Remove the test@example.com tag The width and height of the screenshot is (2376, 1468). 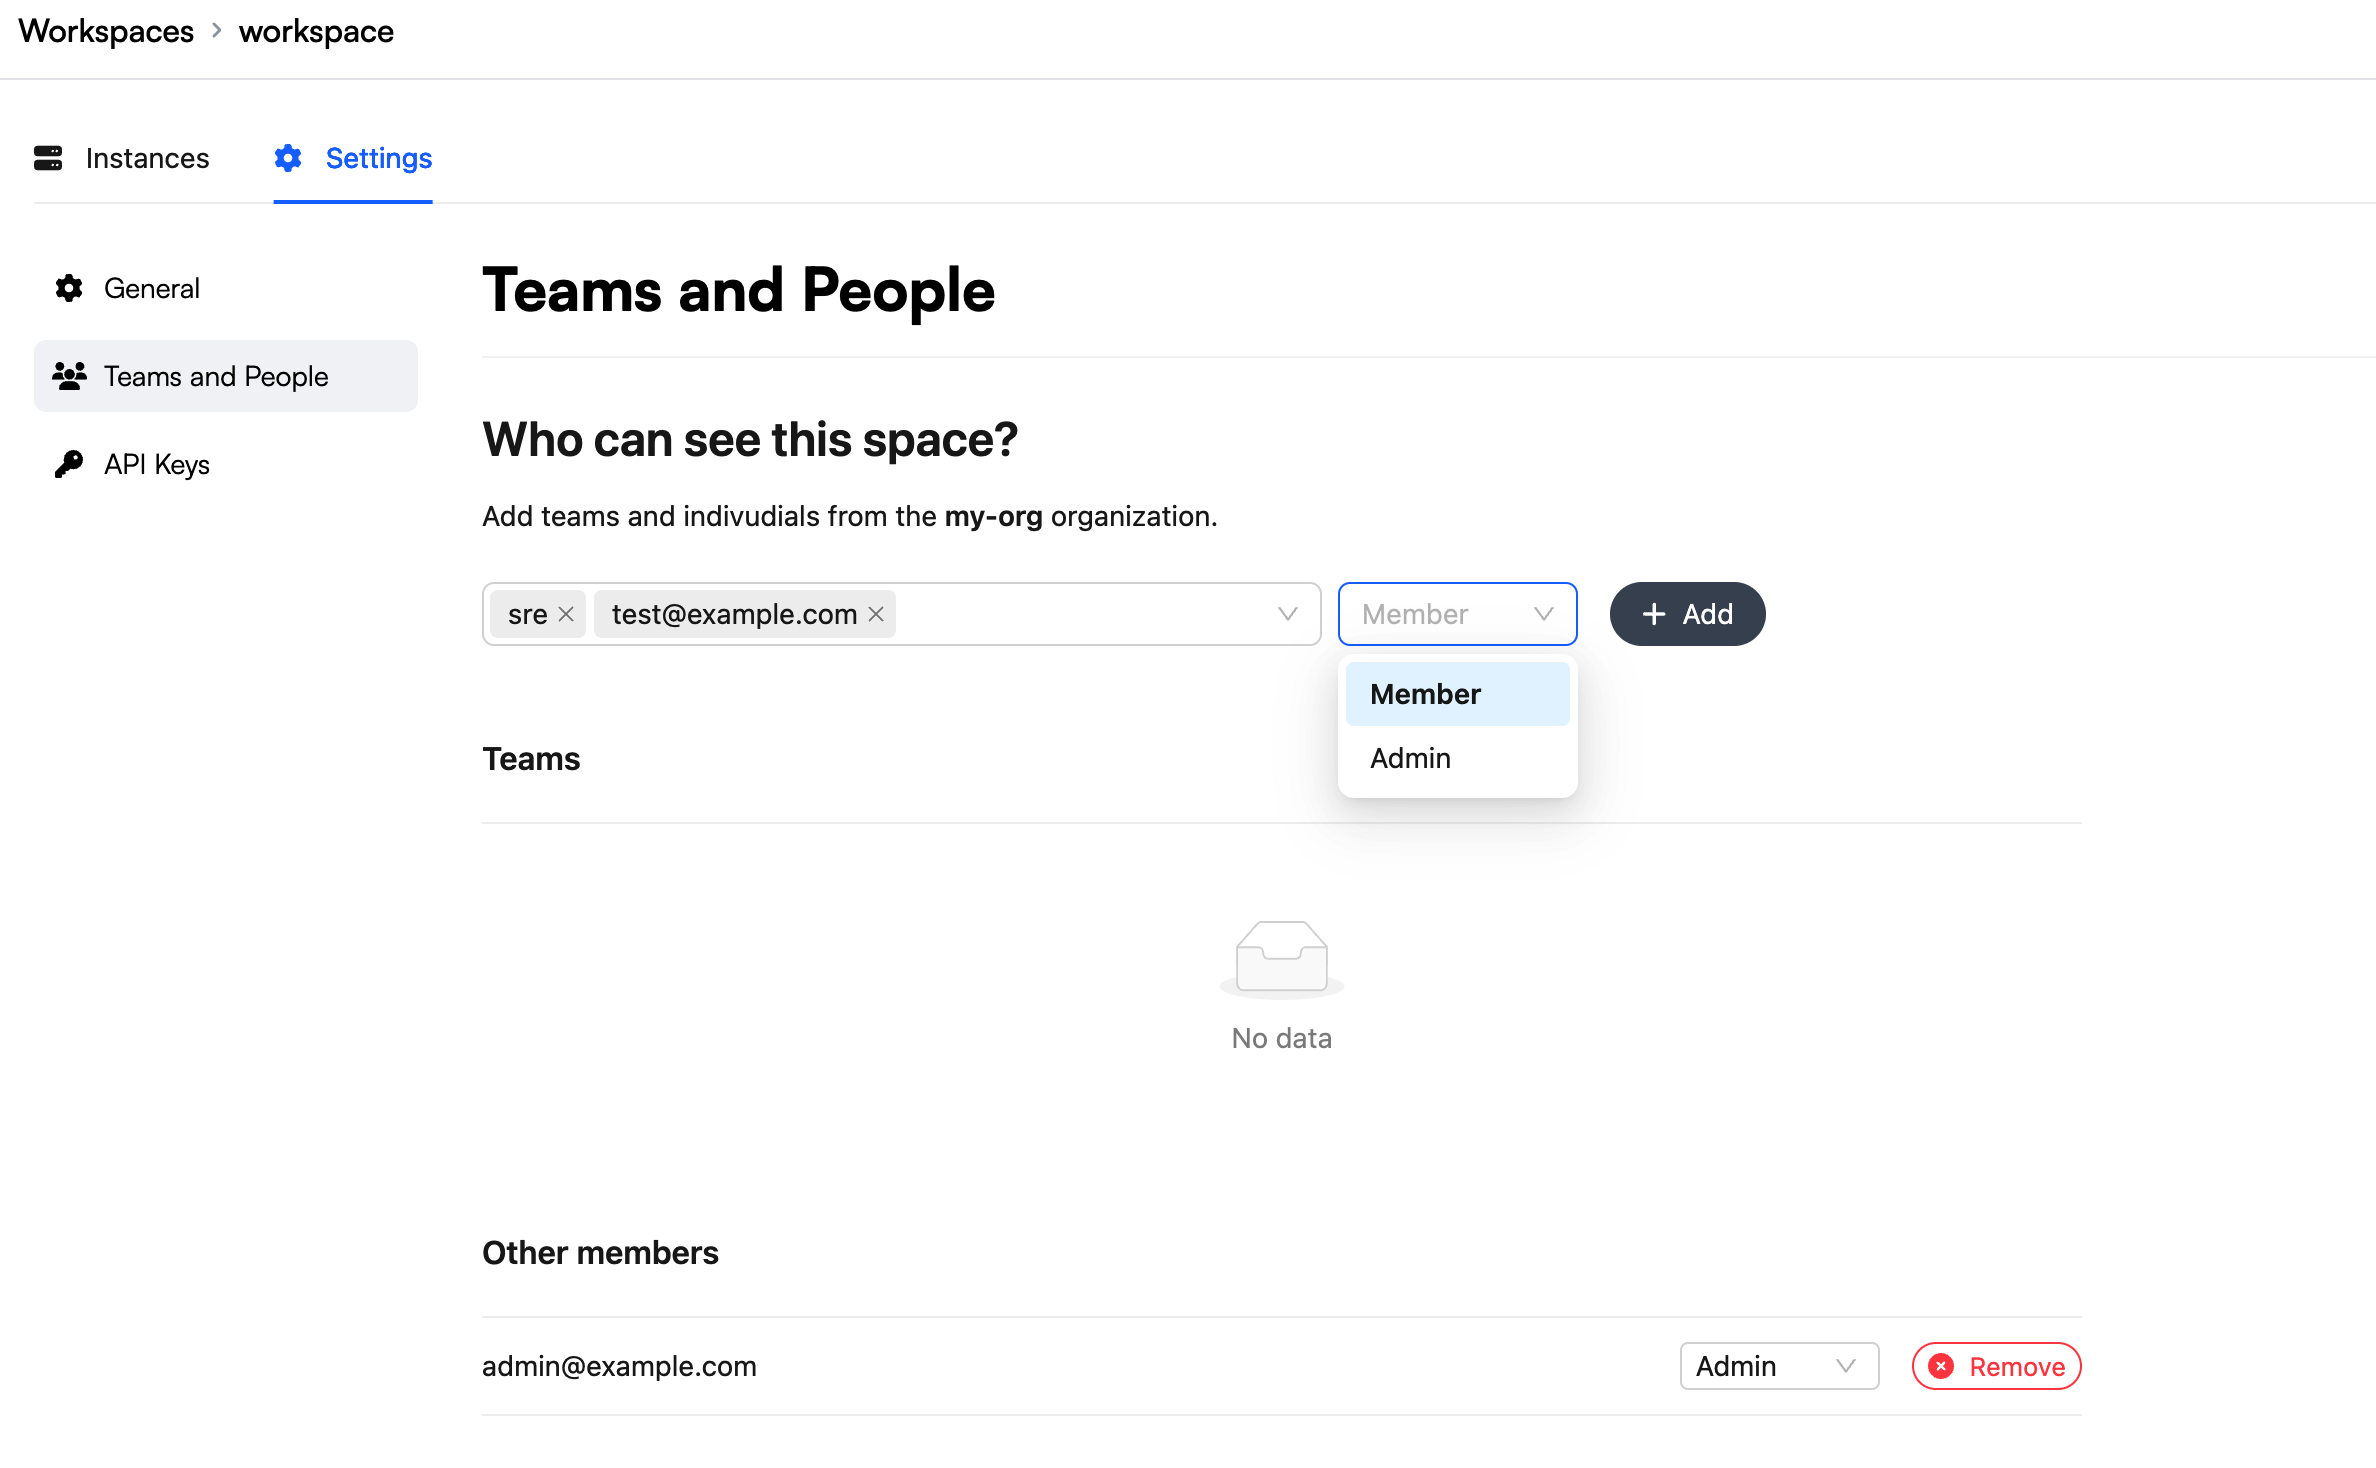tap(876, 614)
